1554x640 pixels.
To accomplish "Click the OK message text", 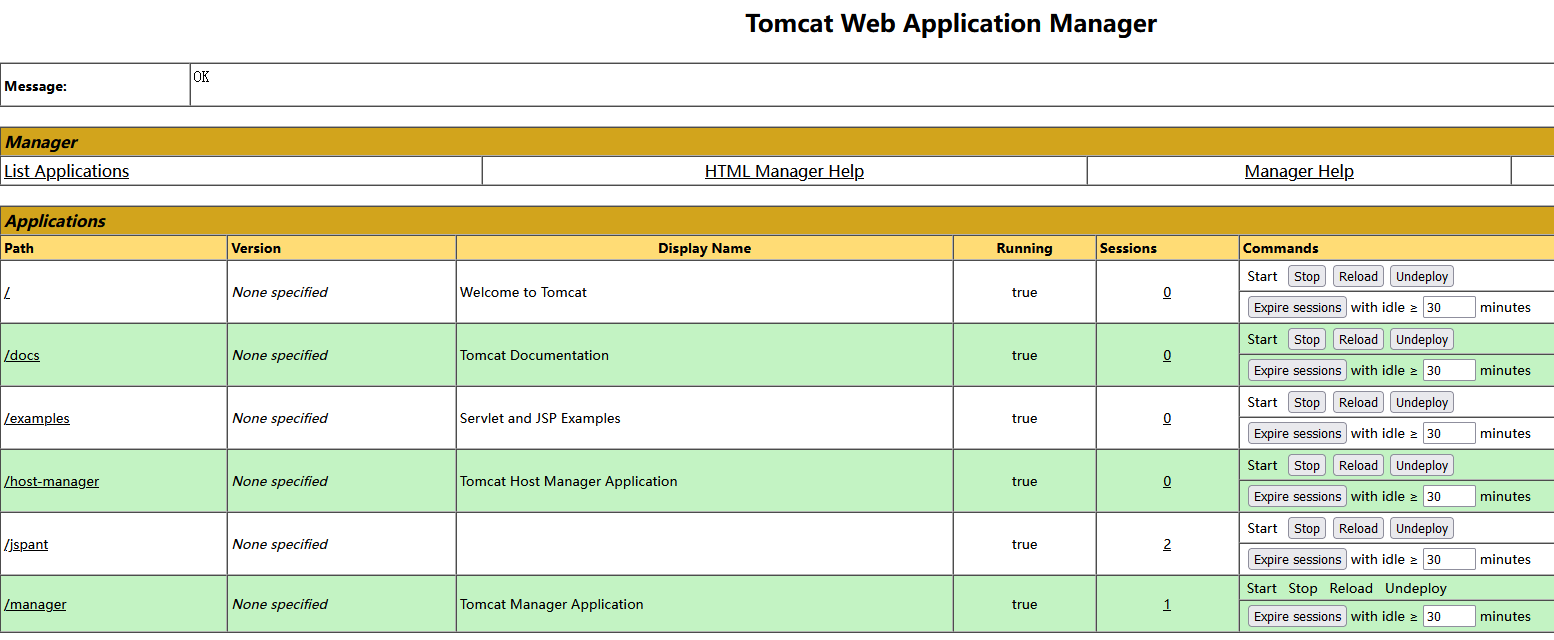I will click(x=201, y=76).
